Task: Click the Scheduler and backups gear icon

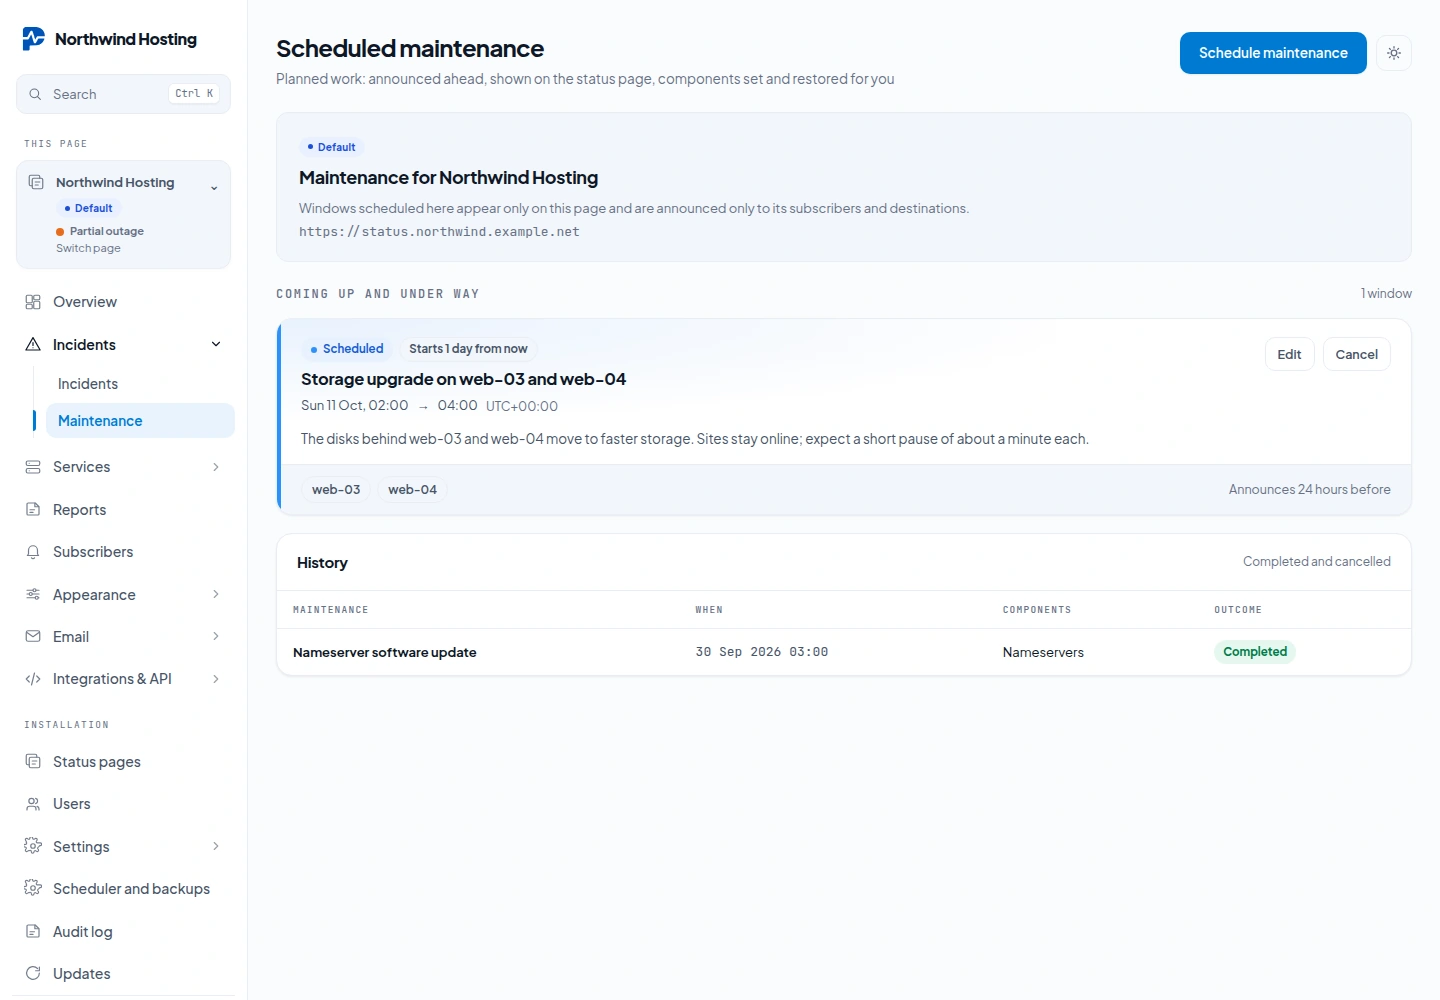Action: coord(33,889)
